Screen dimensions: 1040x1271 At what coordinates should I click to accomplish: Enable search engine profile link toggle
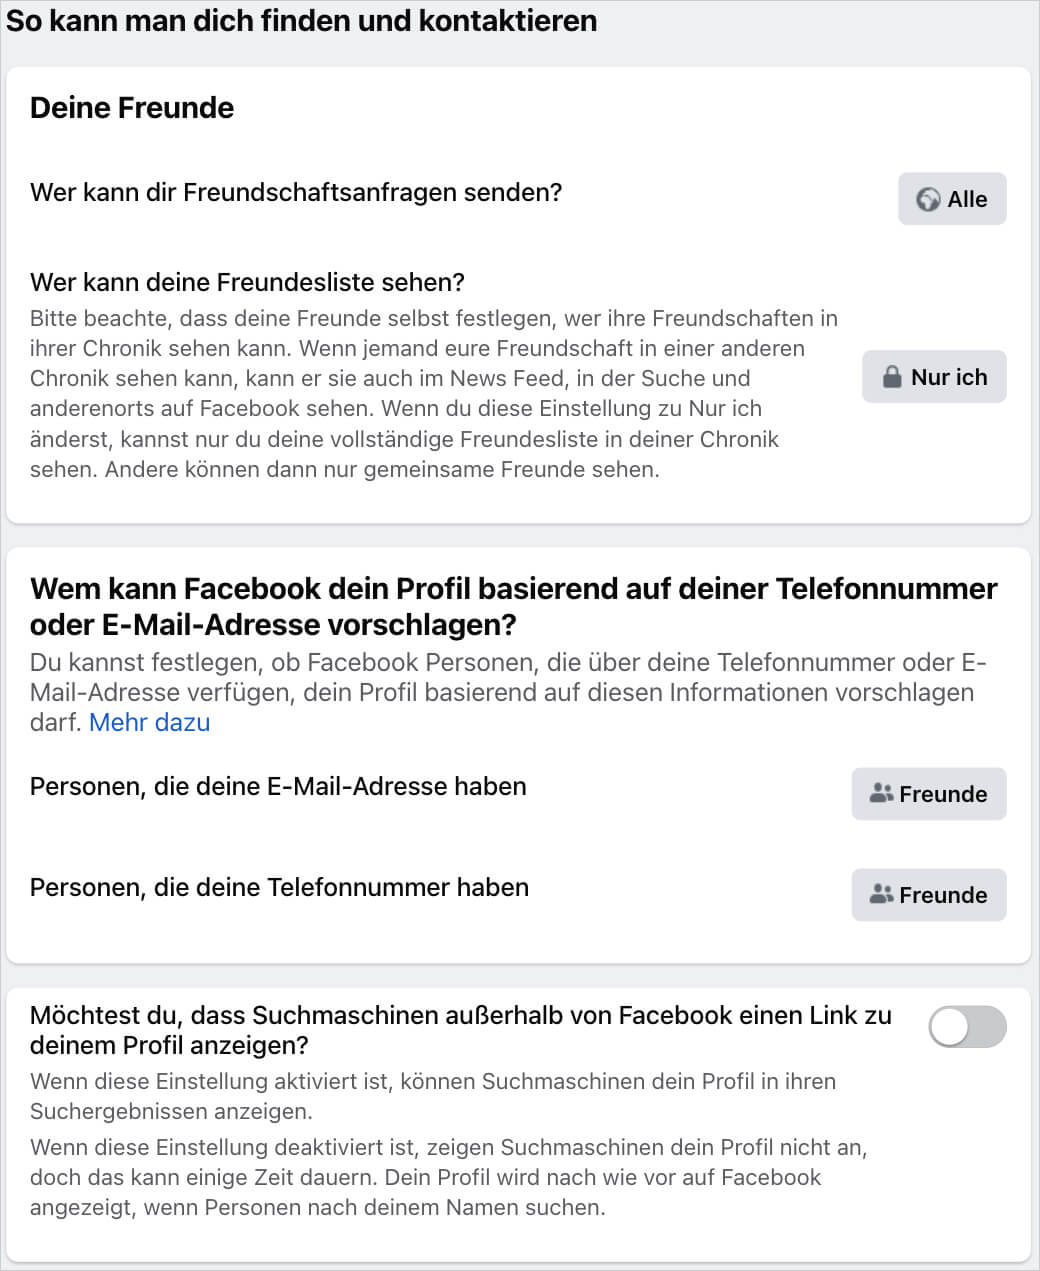[x=966, y=1027]
